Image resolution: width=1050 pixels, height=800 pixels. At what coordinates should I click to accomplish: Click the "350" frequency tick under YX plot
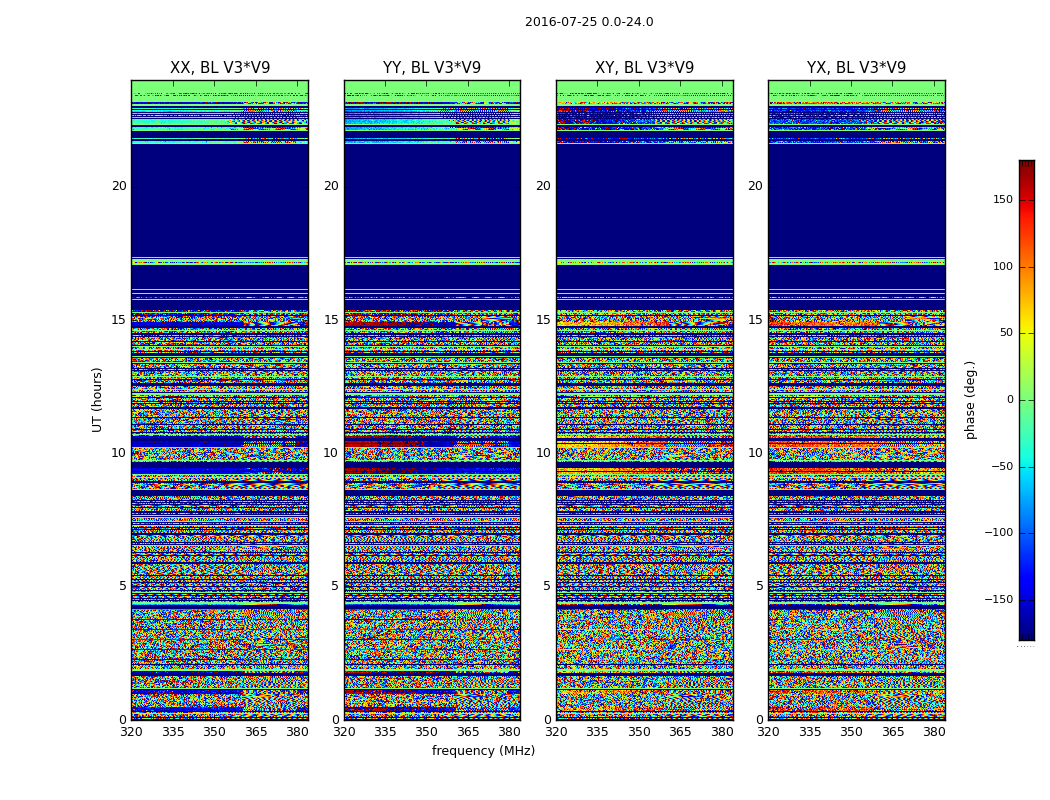coord(851,732)
